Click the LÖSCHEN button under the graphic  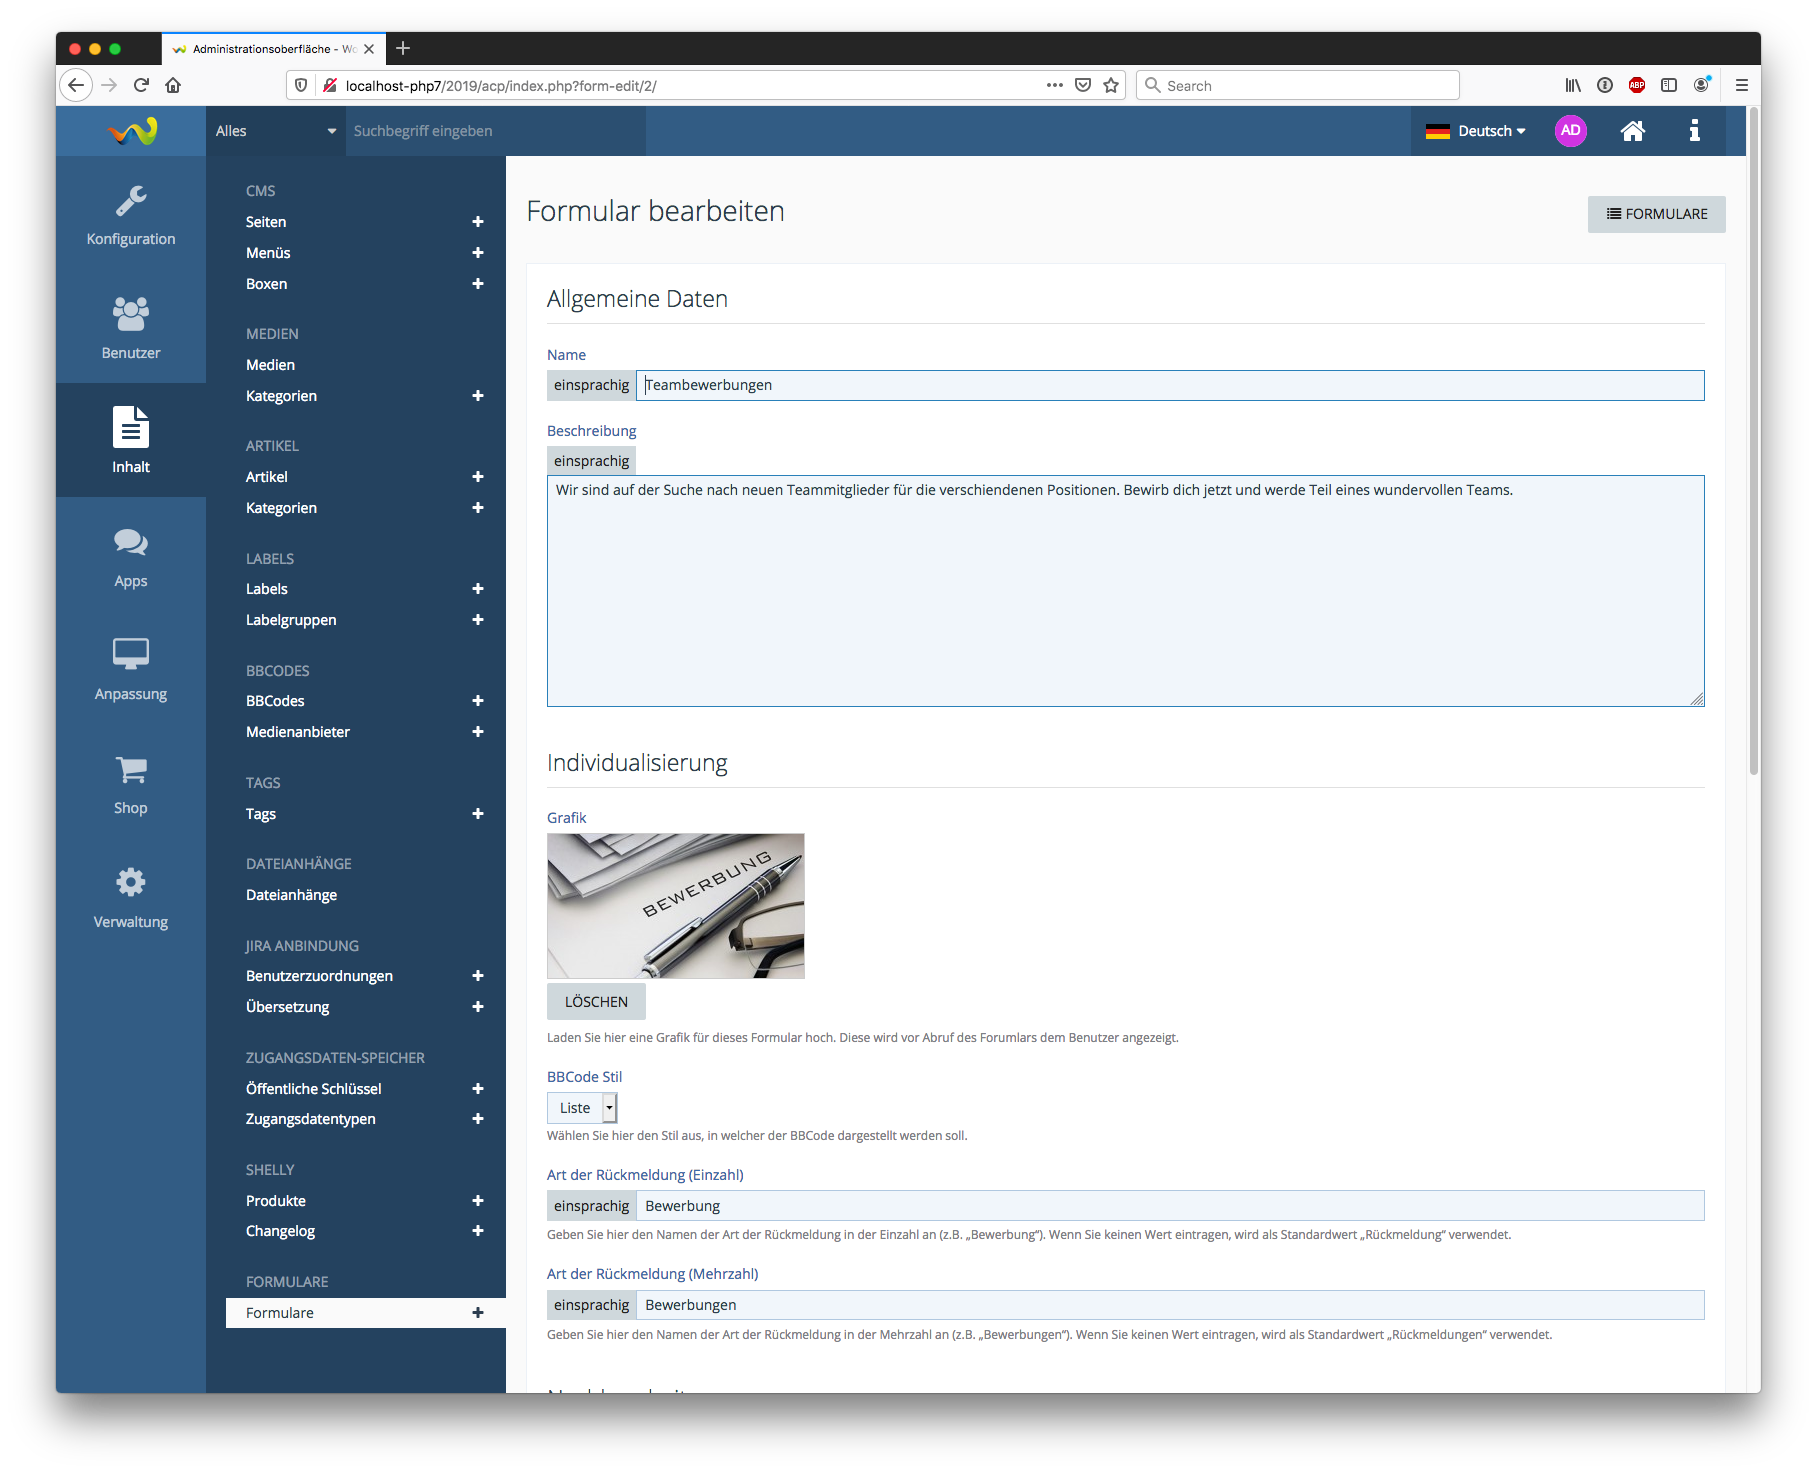coord(596,1002)
